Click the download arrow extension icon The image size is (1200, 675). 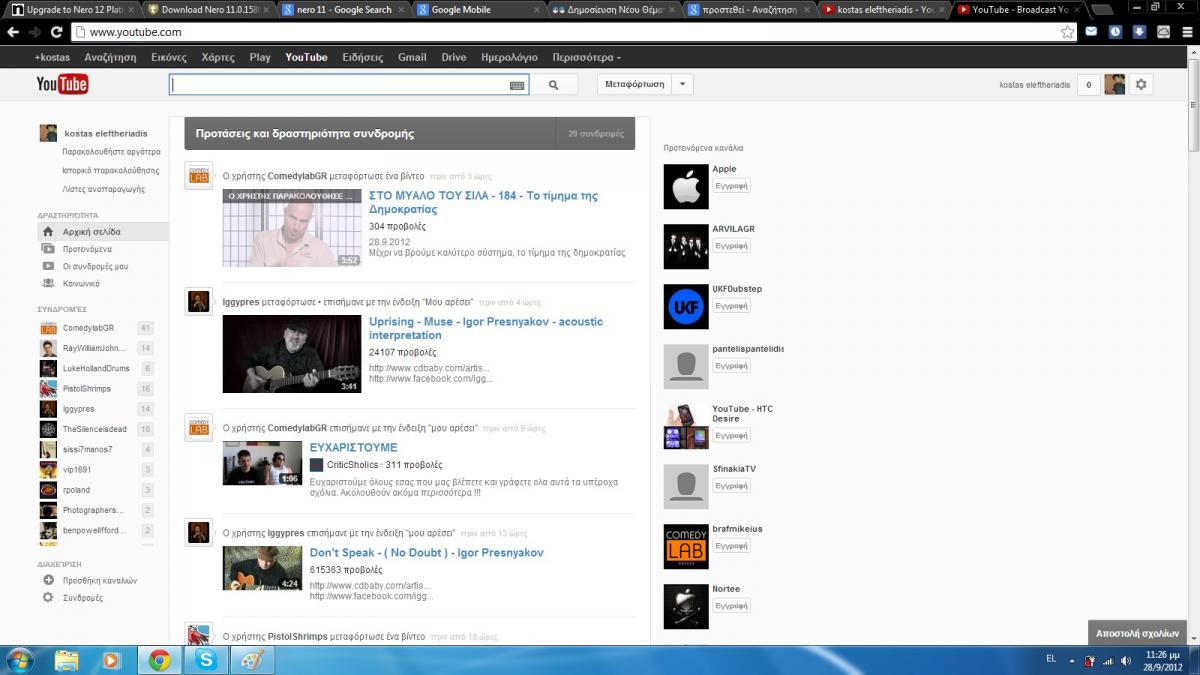(x=1139, y=32)
